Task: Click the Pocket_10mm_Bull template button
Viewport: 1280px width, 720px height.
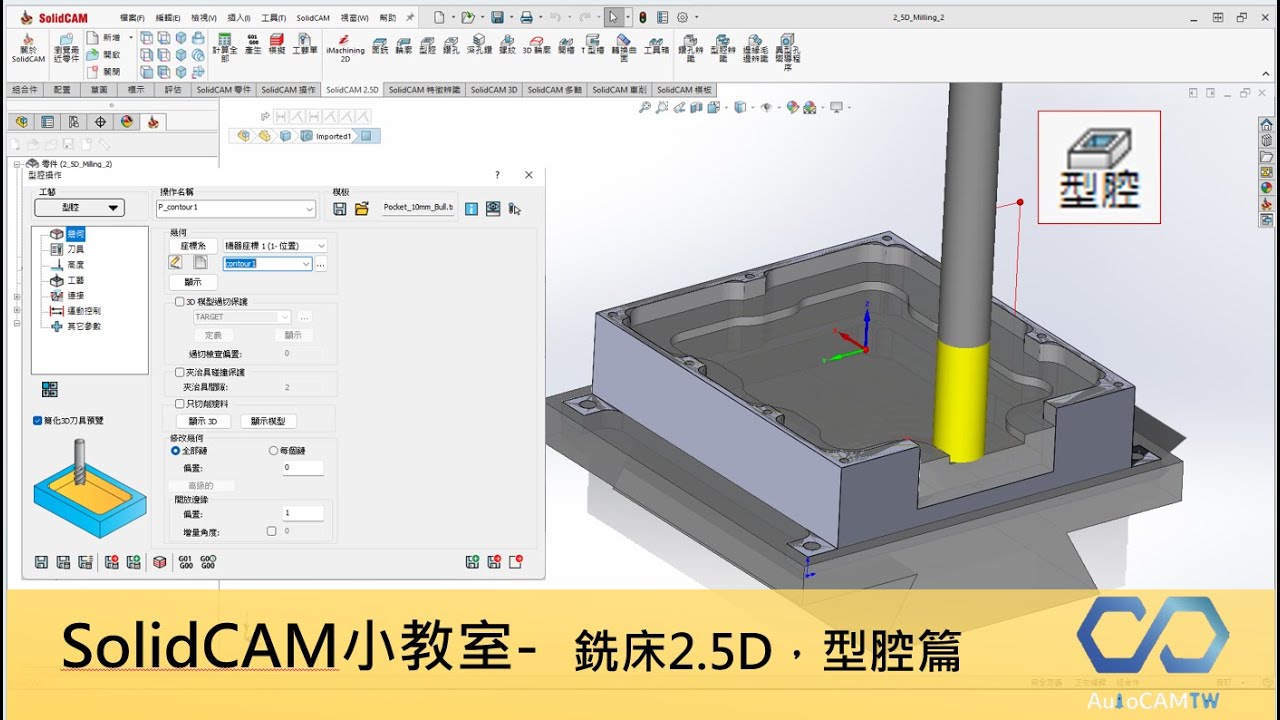Action: click(x=418, y=208)
